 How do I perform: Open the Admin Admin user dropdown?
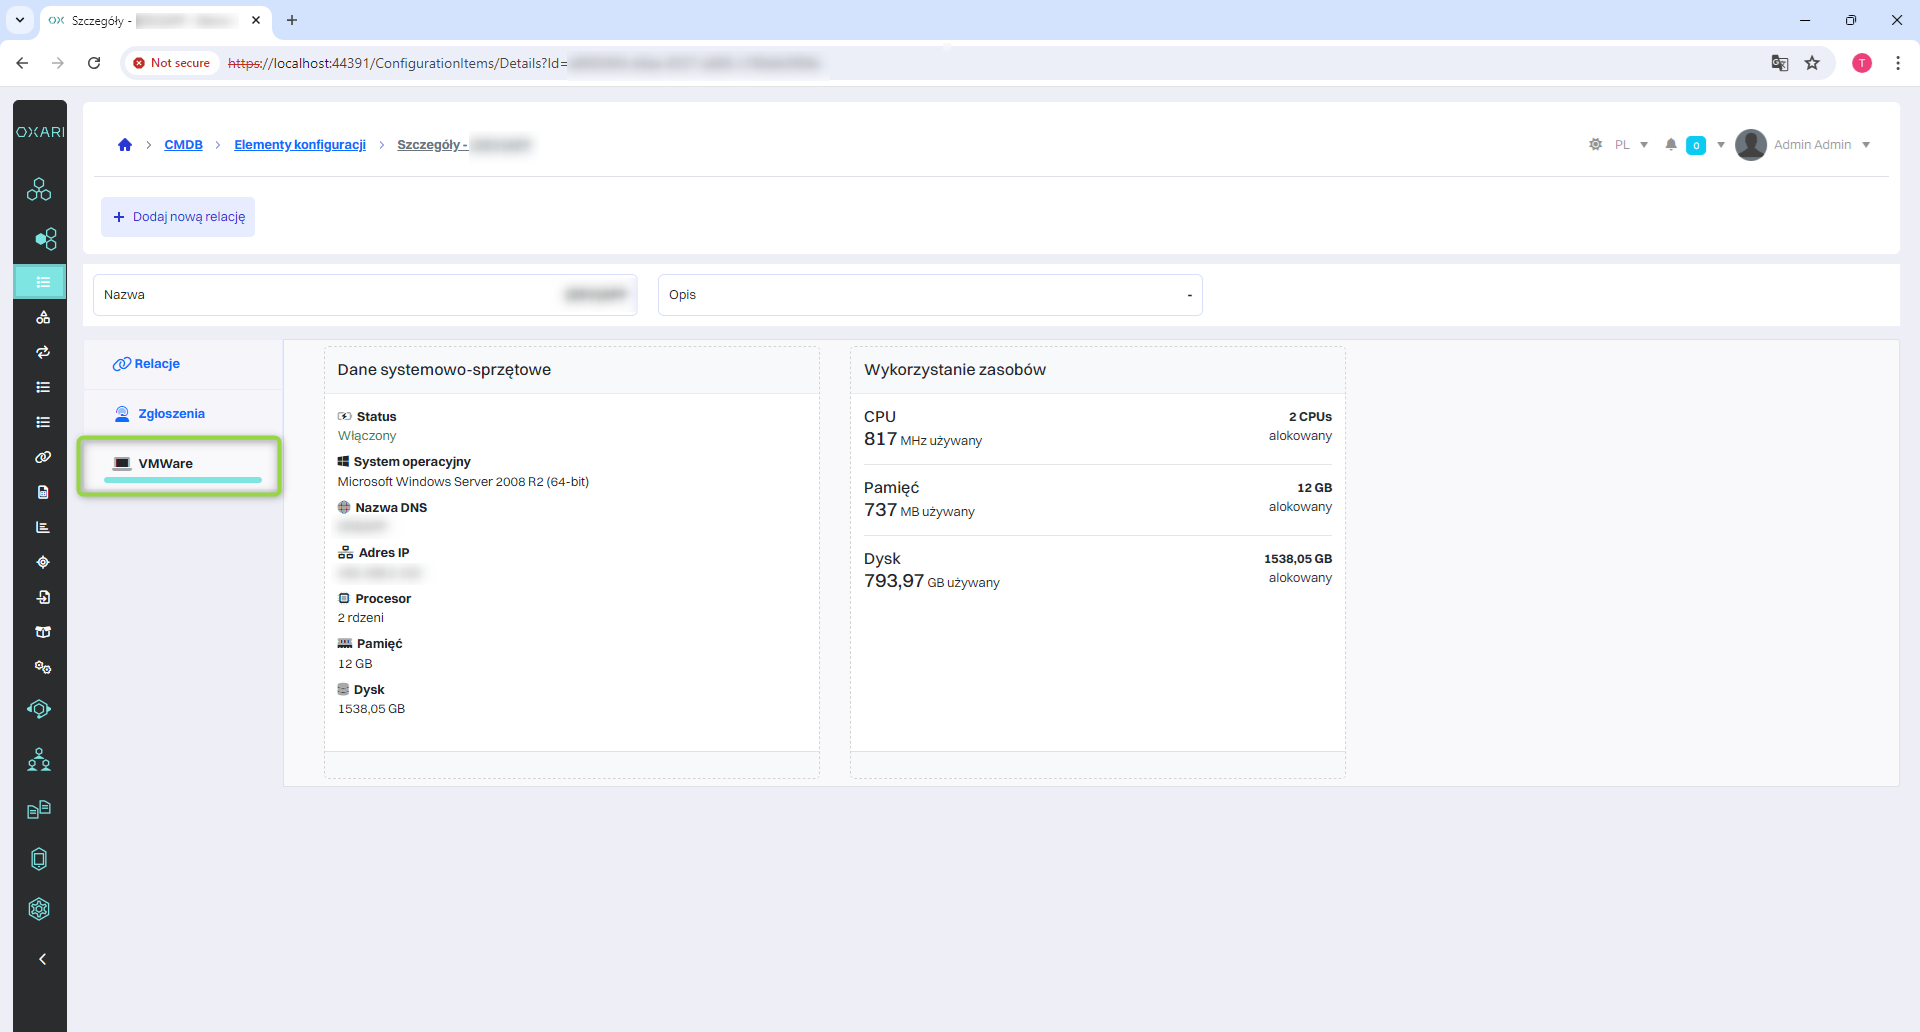[1812, 145]
